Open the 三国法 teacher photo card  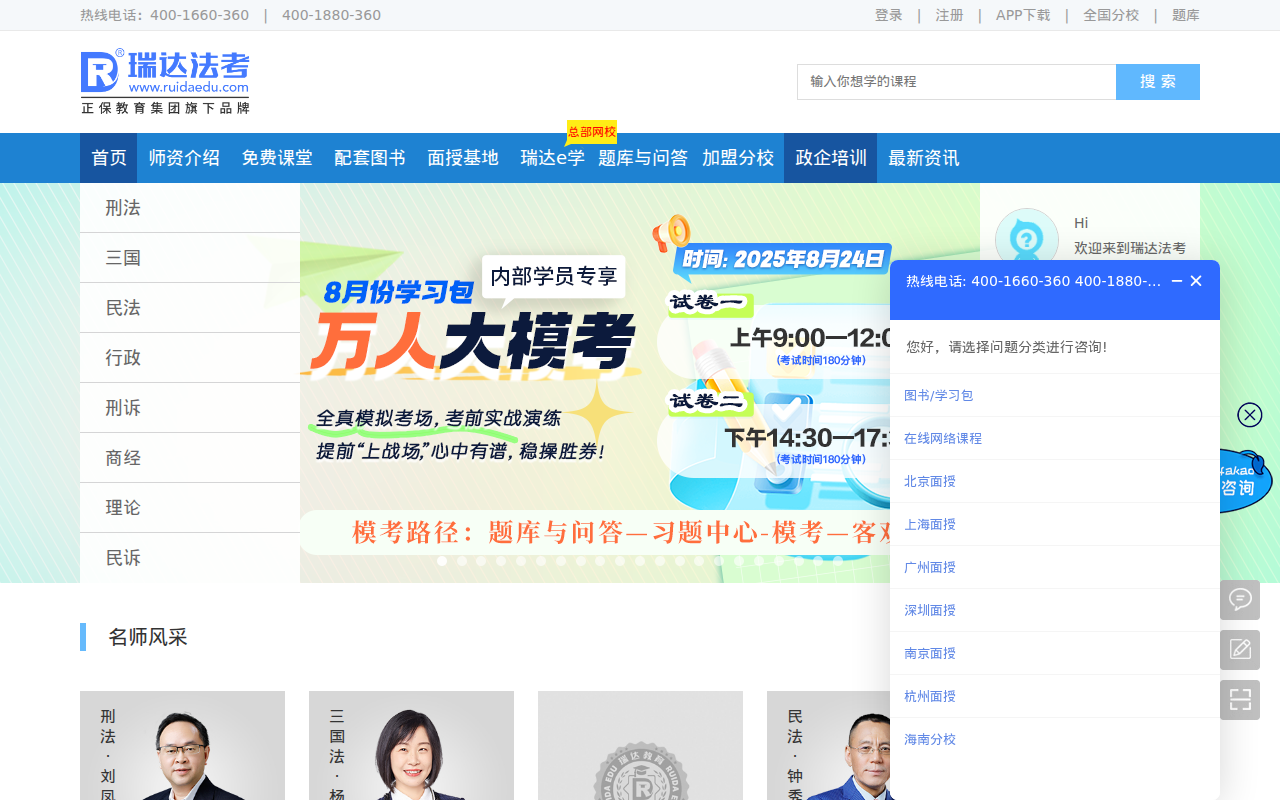(411, 745)
